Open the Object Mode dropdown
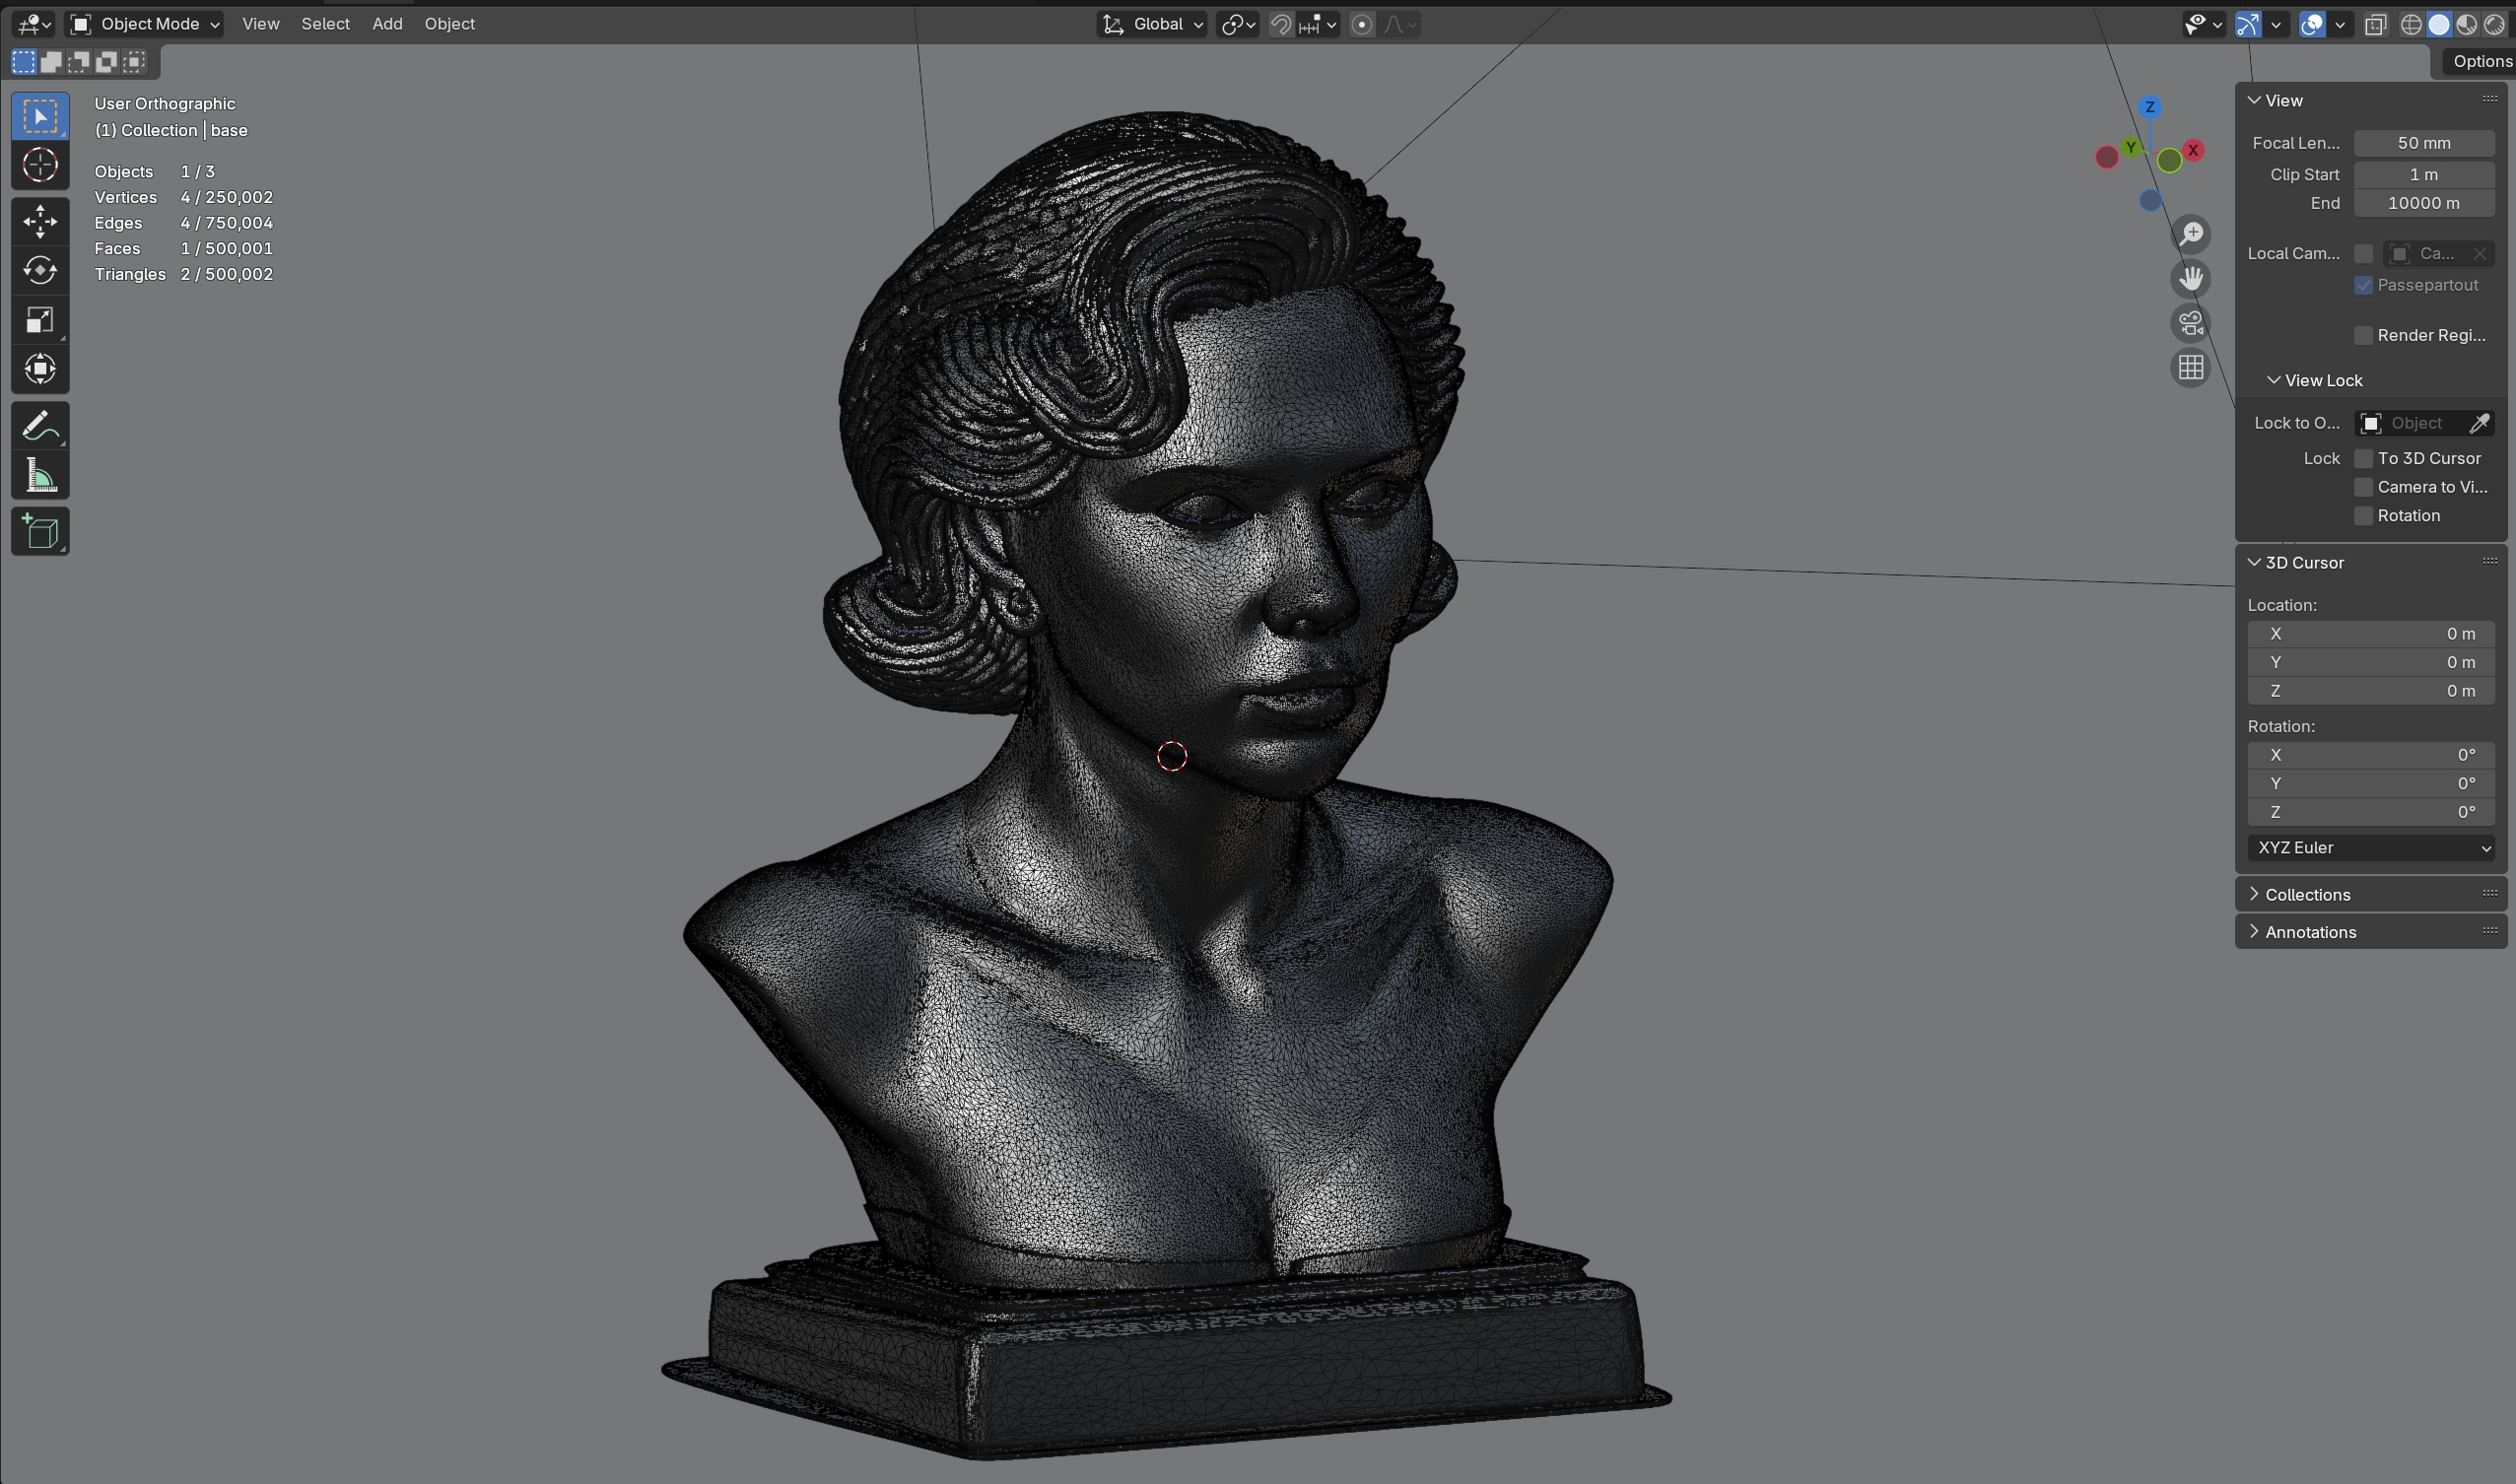This screenshot has height=1484, width=2516. pyautogui.click(x=145, y=24)
